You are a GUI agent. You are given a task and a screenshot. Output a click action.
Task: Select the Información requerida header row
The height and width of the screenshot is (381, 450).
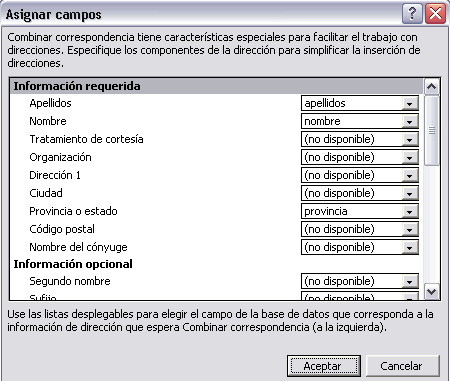[217, 86]
